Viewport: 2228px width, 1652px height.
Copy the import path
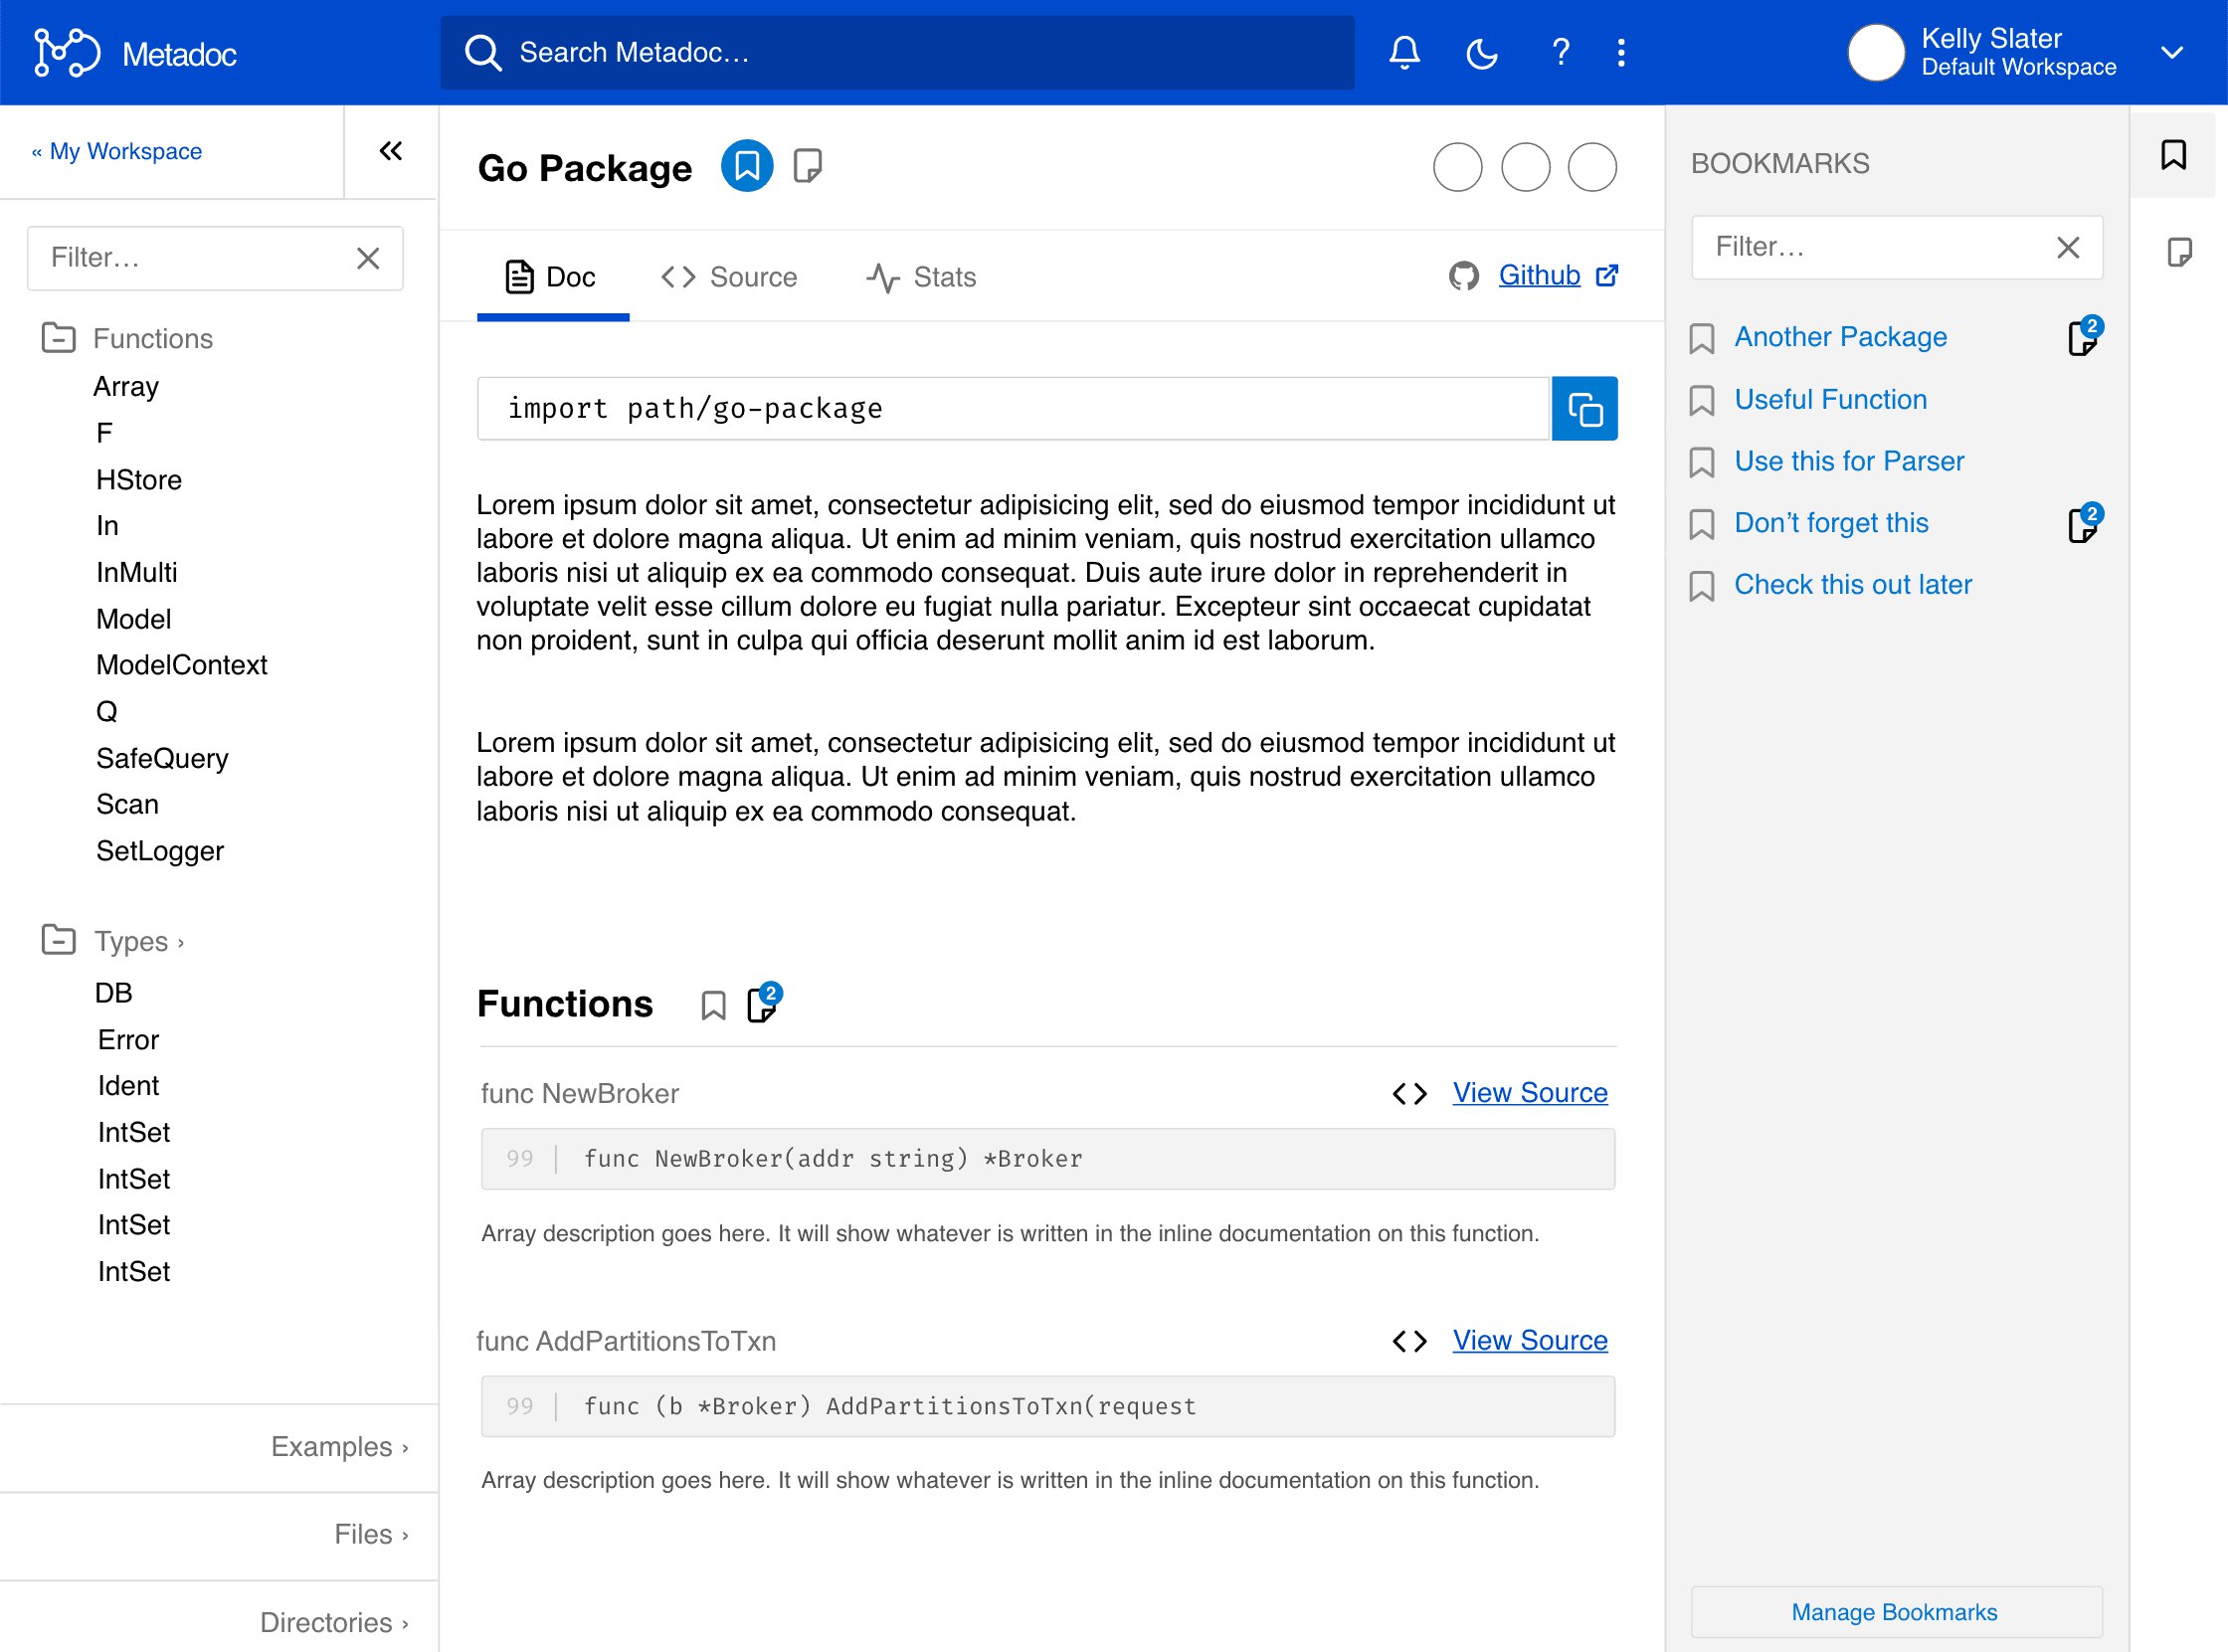click(x=1584, y=408)
